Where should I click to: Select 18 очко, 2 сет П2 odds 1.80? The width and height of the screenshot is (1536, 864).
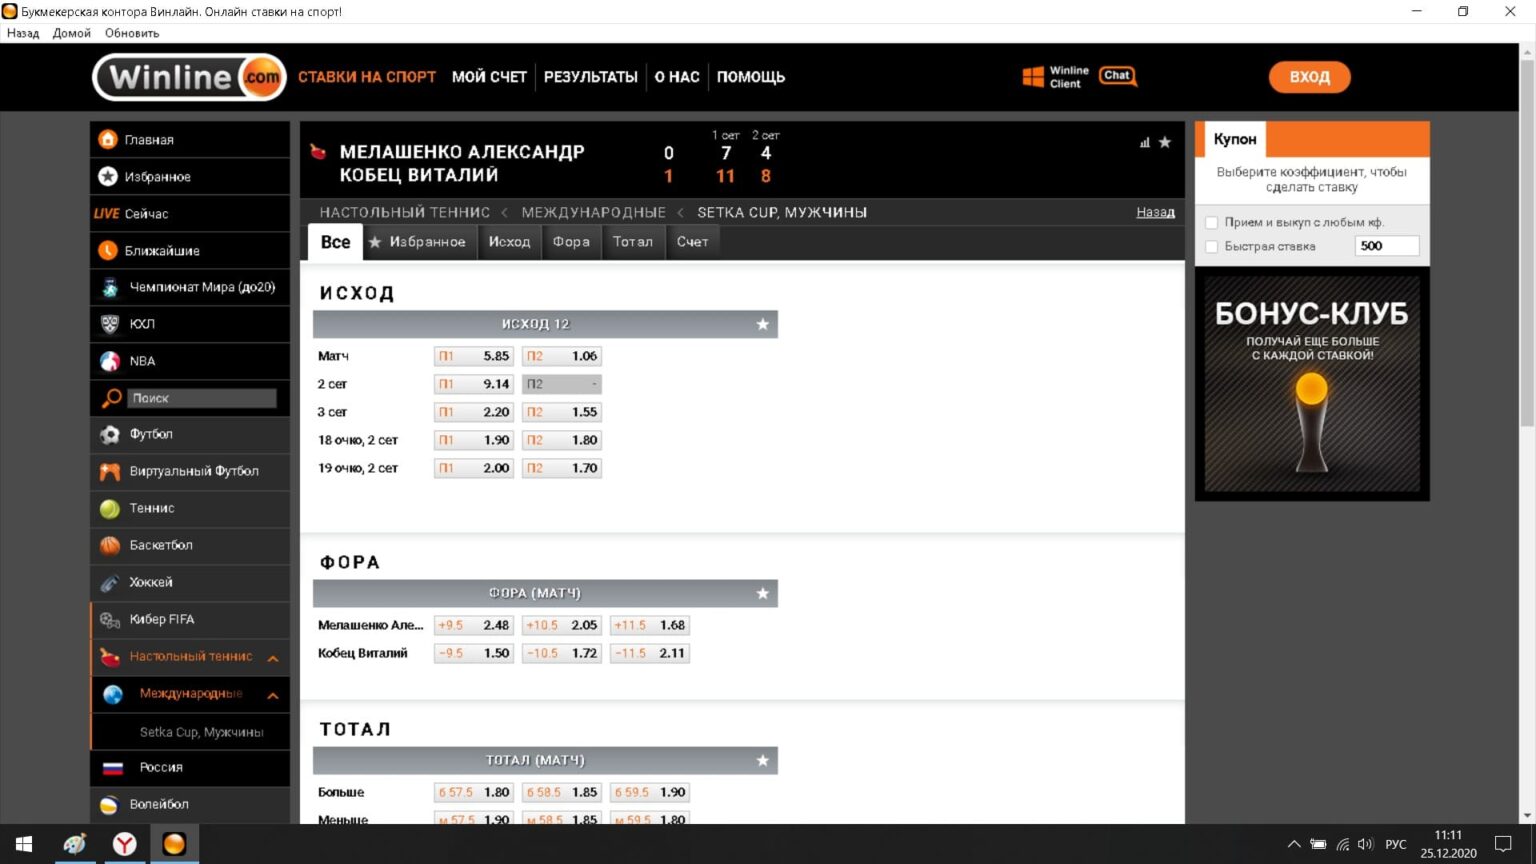pyautogui.click(x=562, y=440)
